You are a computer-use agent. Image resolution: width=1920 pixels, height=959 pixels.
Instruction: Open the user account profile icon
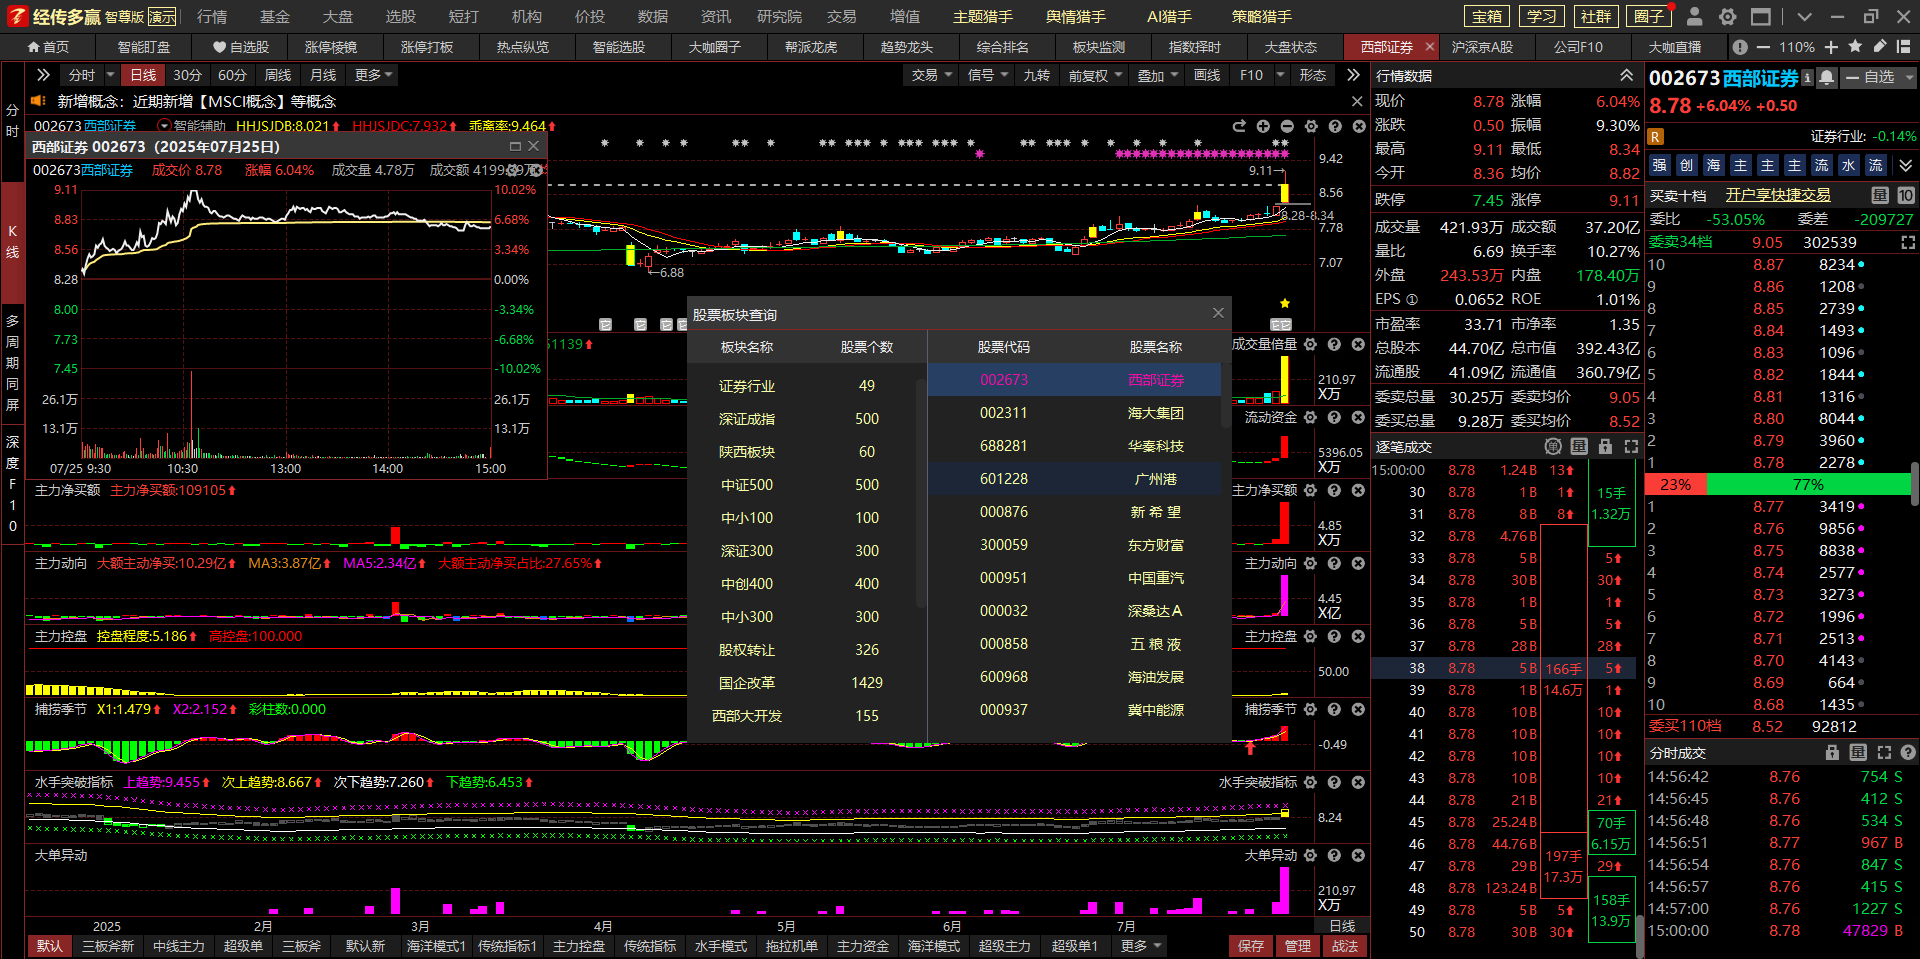[x=1694, y=16]
